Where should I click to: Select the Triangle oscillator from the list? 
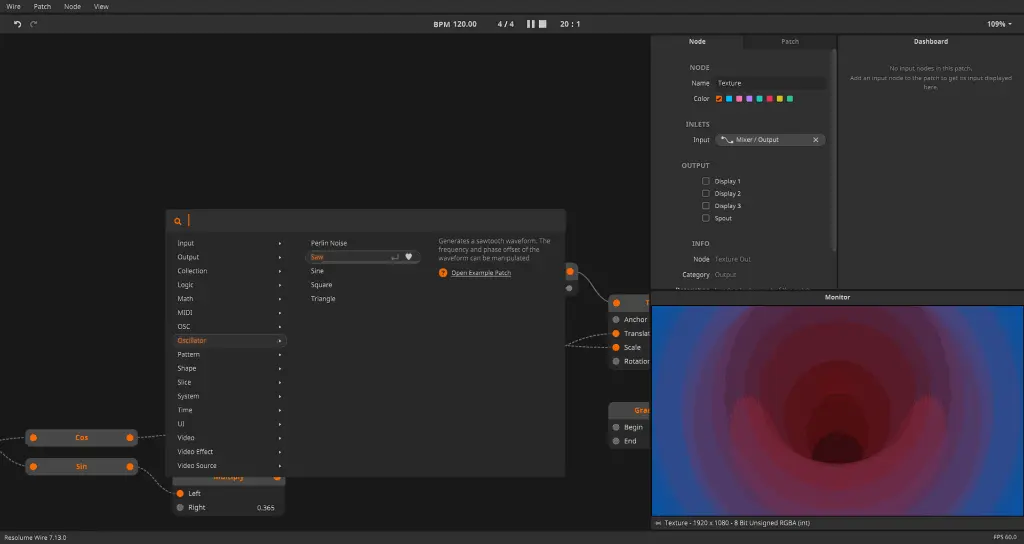click(323, 299)
